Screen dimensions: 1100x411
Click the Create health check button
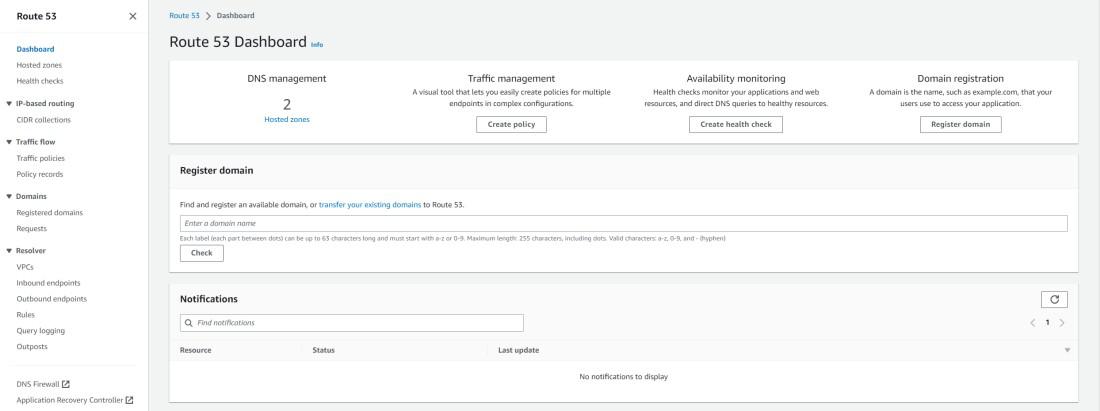pyautogui.click(x=735, y=124)
